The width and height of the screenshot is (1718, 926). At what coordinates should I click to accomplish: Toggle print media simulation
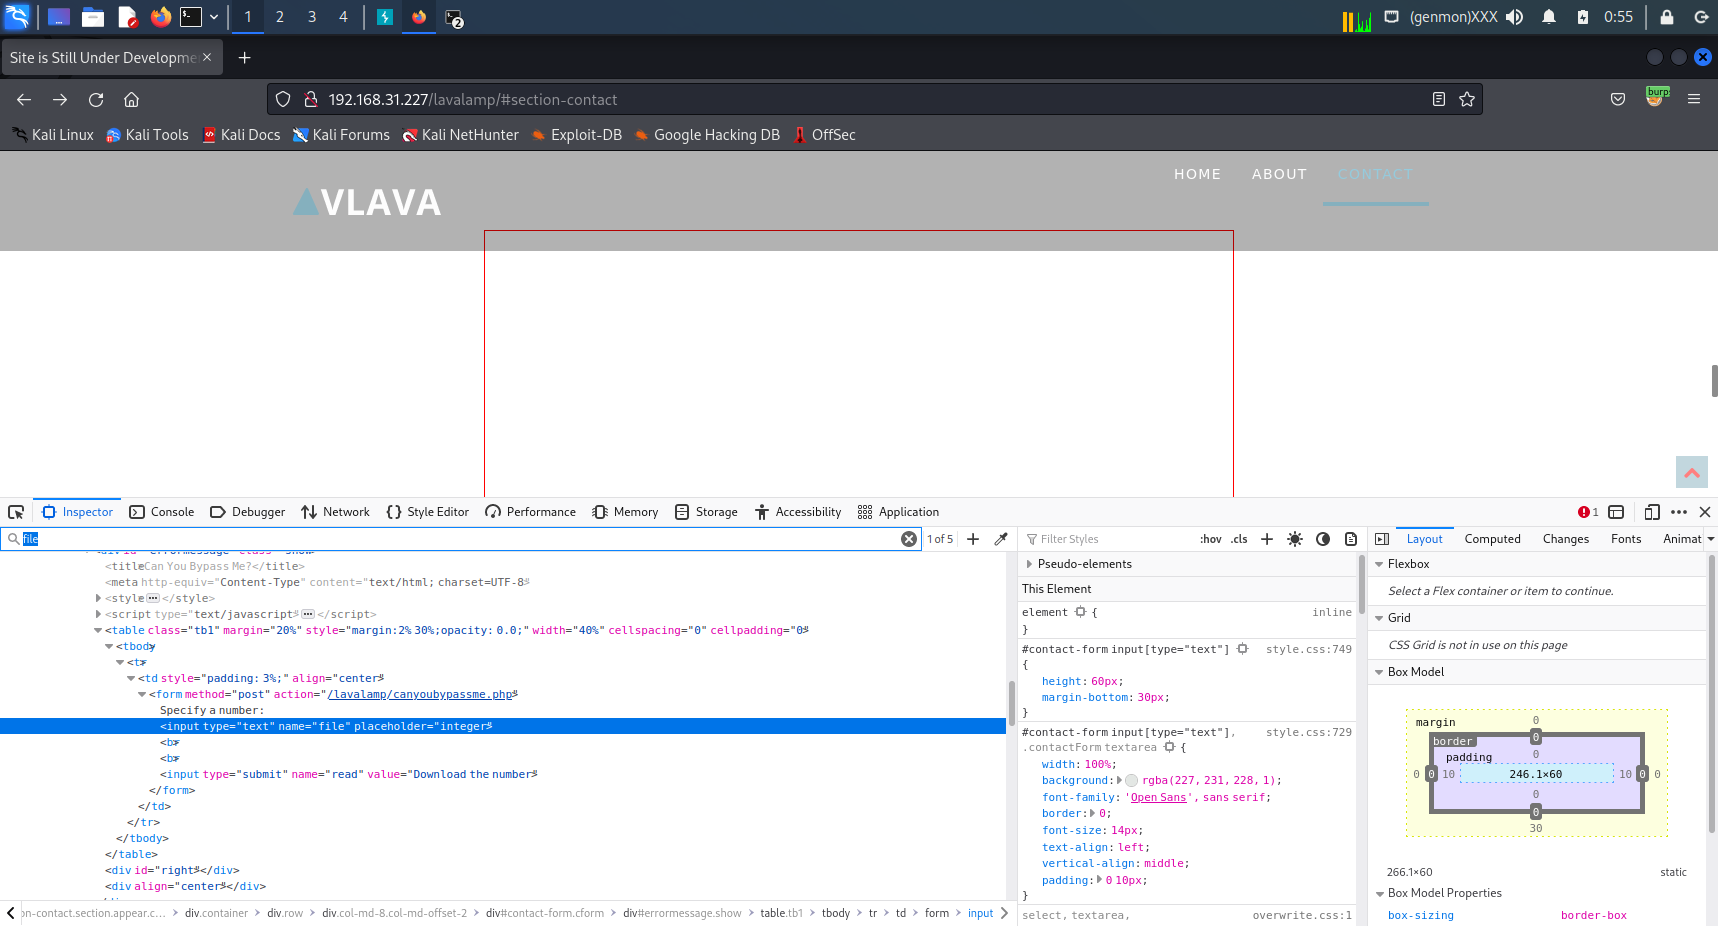(1351, 539)
